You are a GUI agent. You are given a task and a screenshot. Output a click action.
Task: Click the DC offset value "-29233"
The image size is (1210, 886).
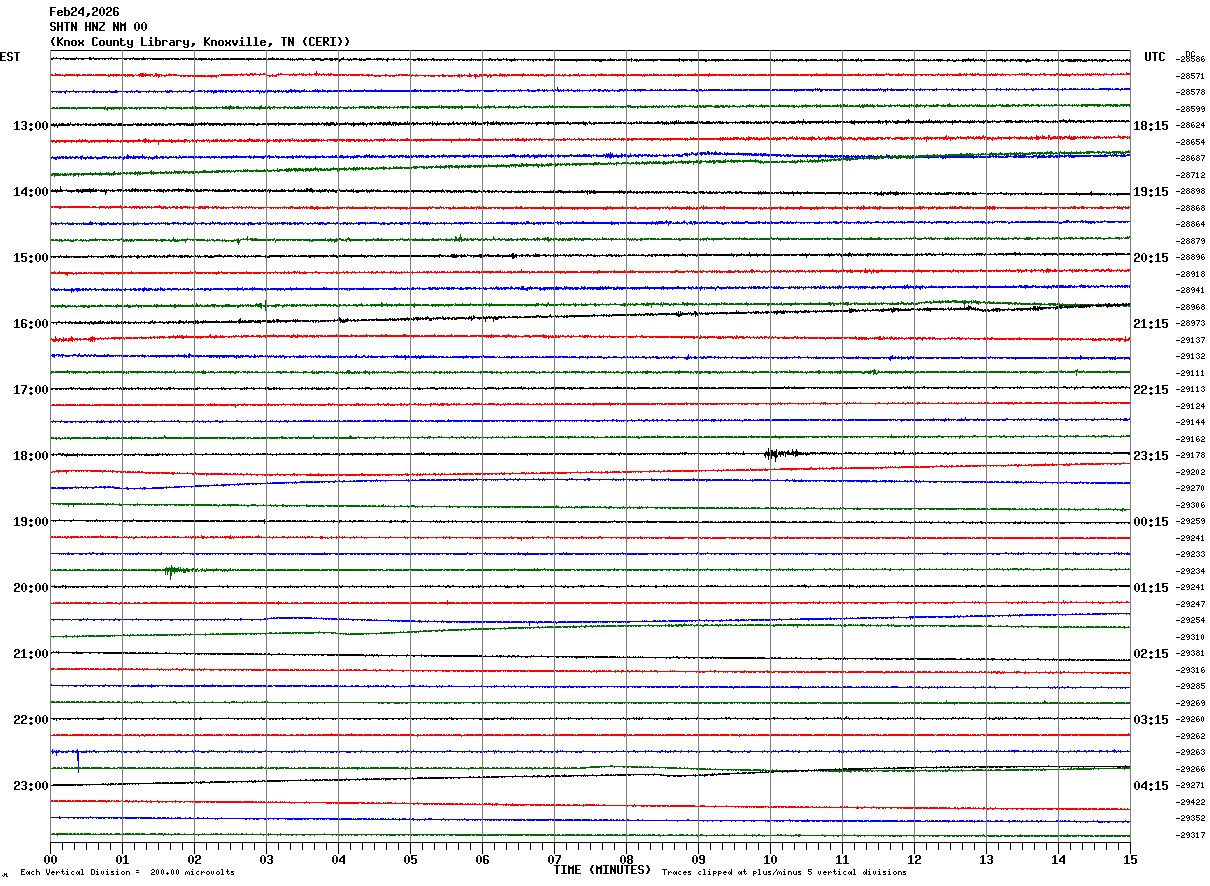pyautogui.click(x=1191, y=554)
